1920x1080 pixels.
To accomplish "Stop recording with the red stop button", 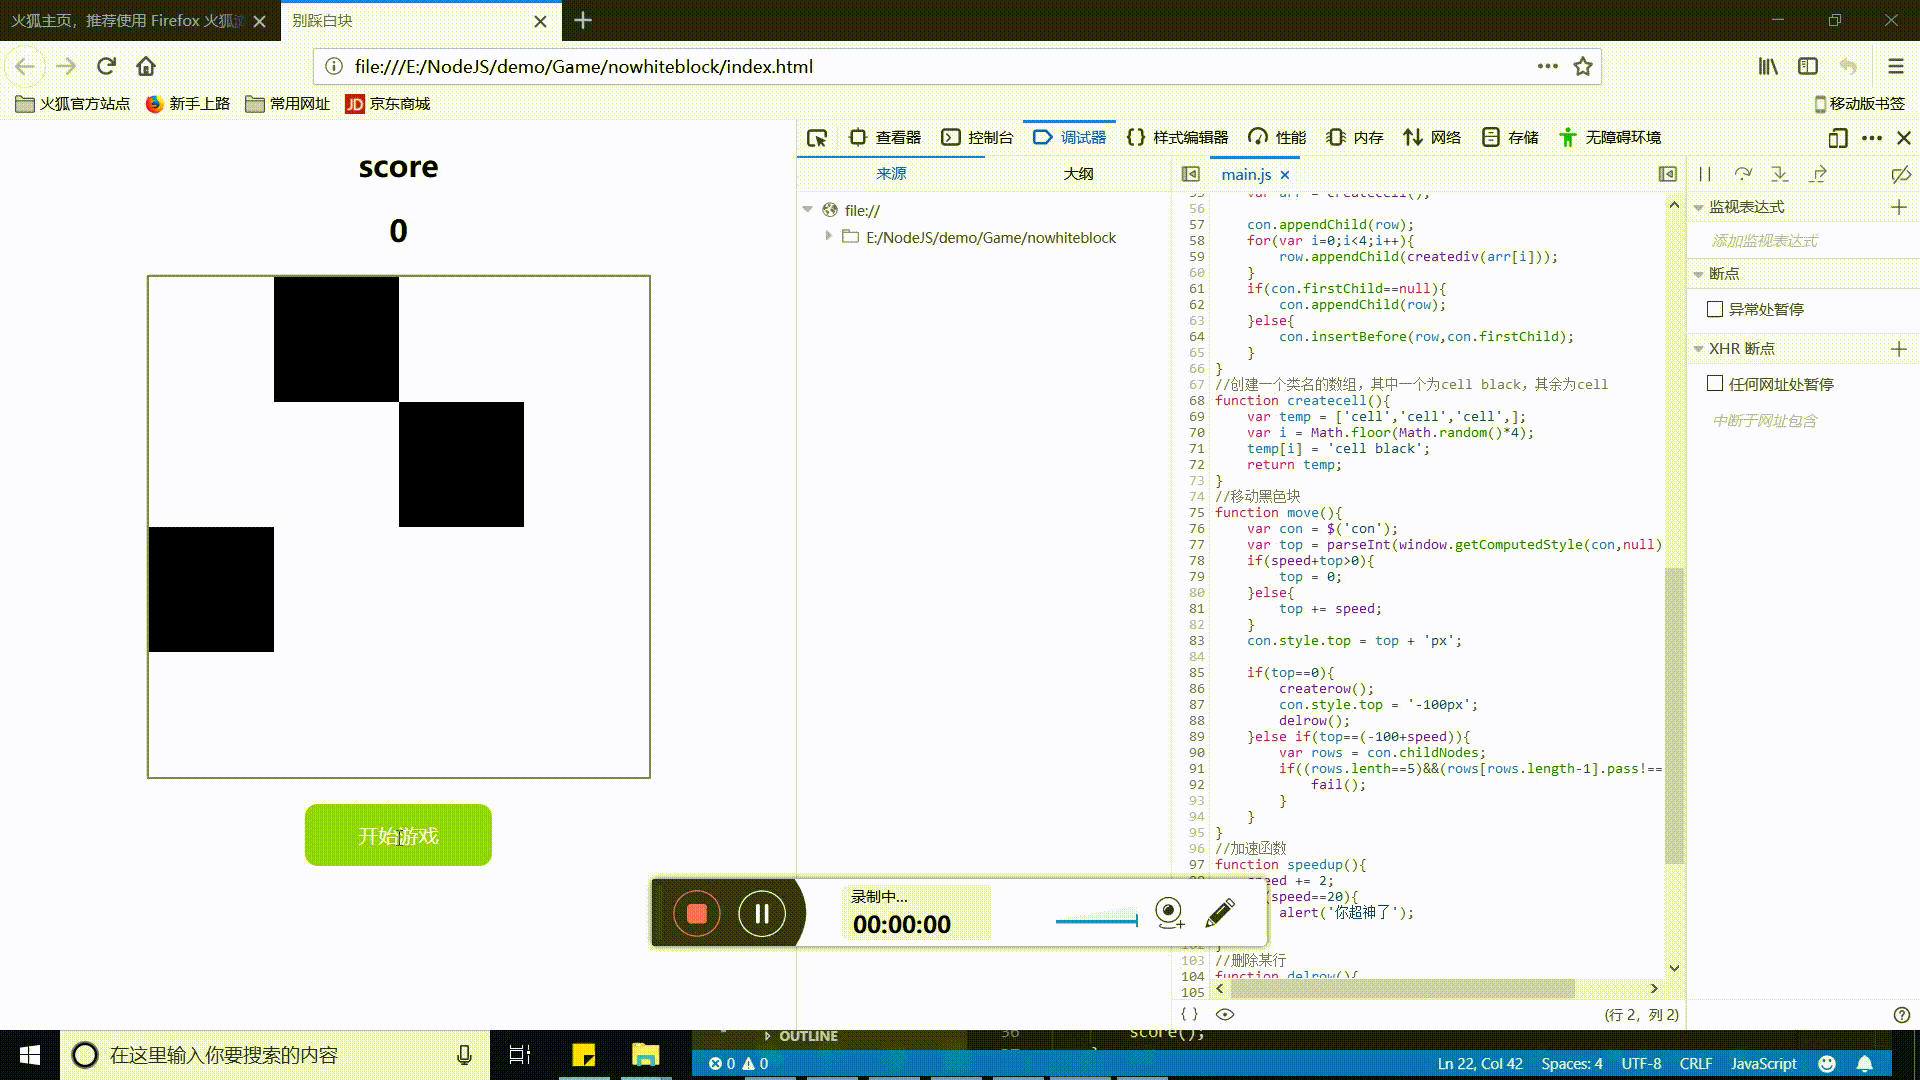I will (x=697, y=913).
